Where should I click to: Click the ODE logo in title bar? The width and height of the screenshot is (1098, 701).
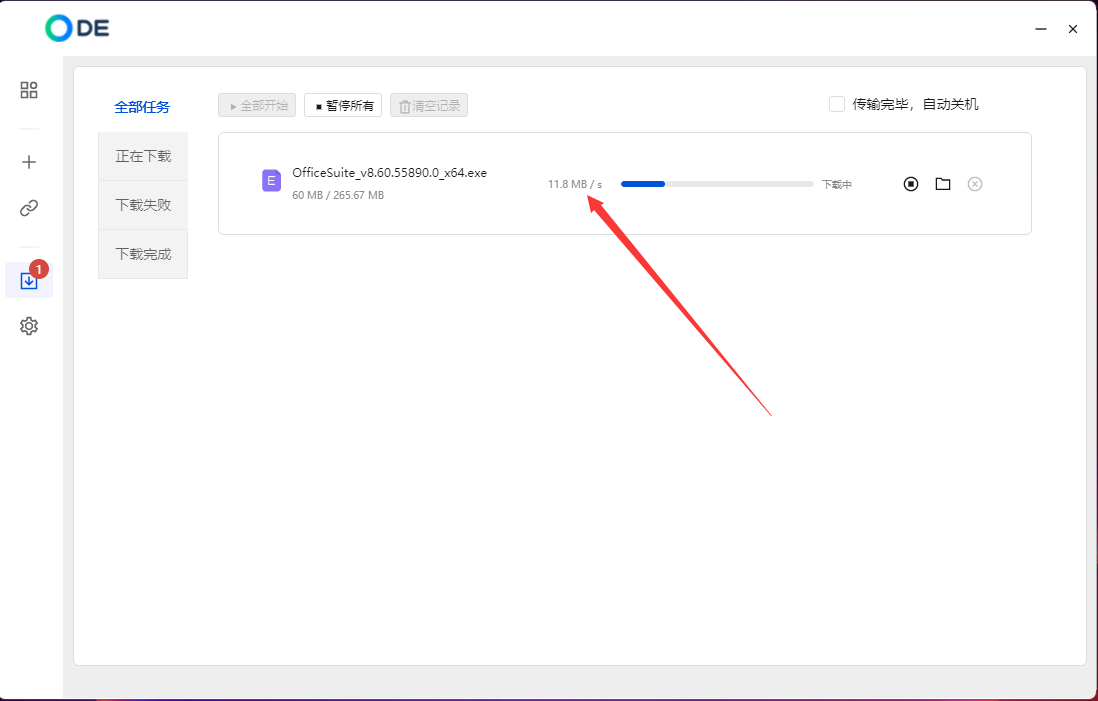(x=77, y=28)
